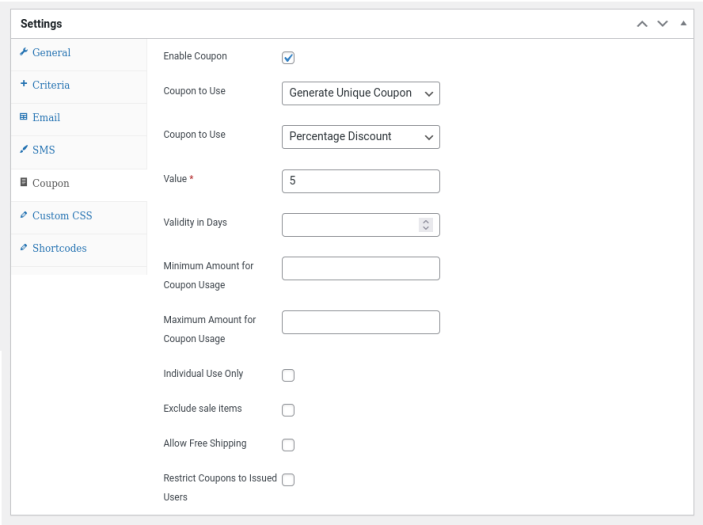Tick the Exclude sale items checkbox
The width and height of the screenshot is (703, 525).
[x=289, y=410]
